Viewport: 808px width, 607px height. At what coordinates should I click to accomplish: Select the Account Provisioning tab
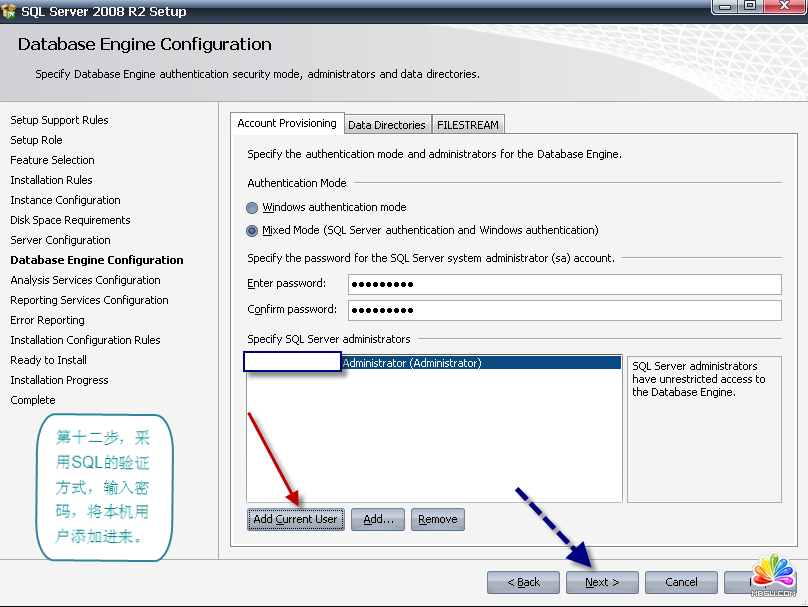287,123
